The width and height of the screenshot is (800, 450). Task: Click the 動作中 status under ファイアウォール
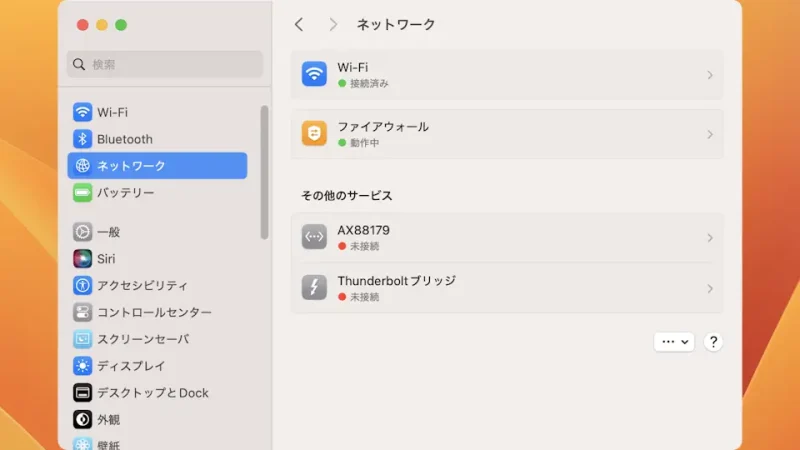pyautogui.click(x=364, y=143)
